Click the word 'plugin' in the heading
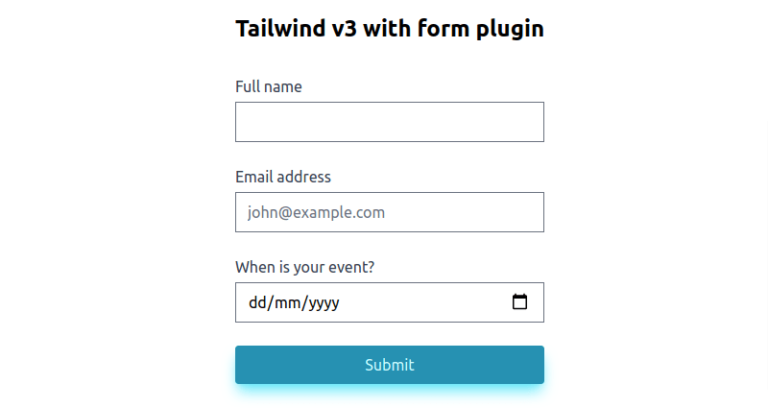Viewport: 768px width, 408px height. click(x=508, y=28)
